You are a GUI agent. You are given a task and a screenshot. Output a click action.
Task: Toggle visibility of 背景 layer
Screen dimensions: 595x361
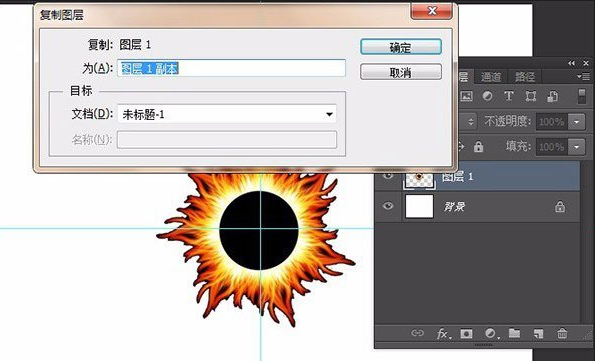388,206
